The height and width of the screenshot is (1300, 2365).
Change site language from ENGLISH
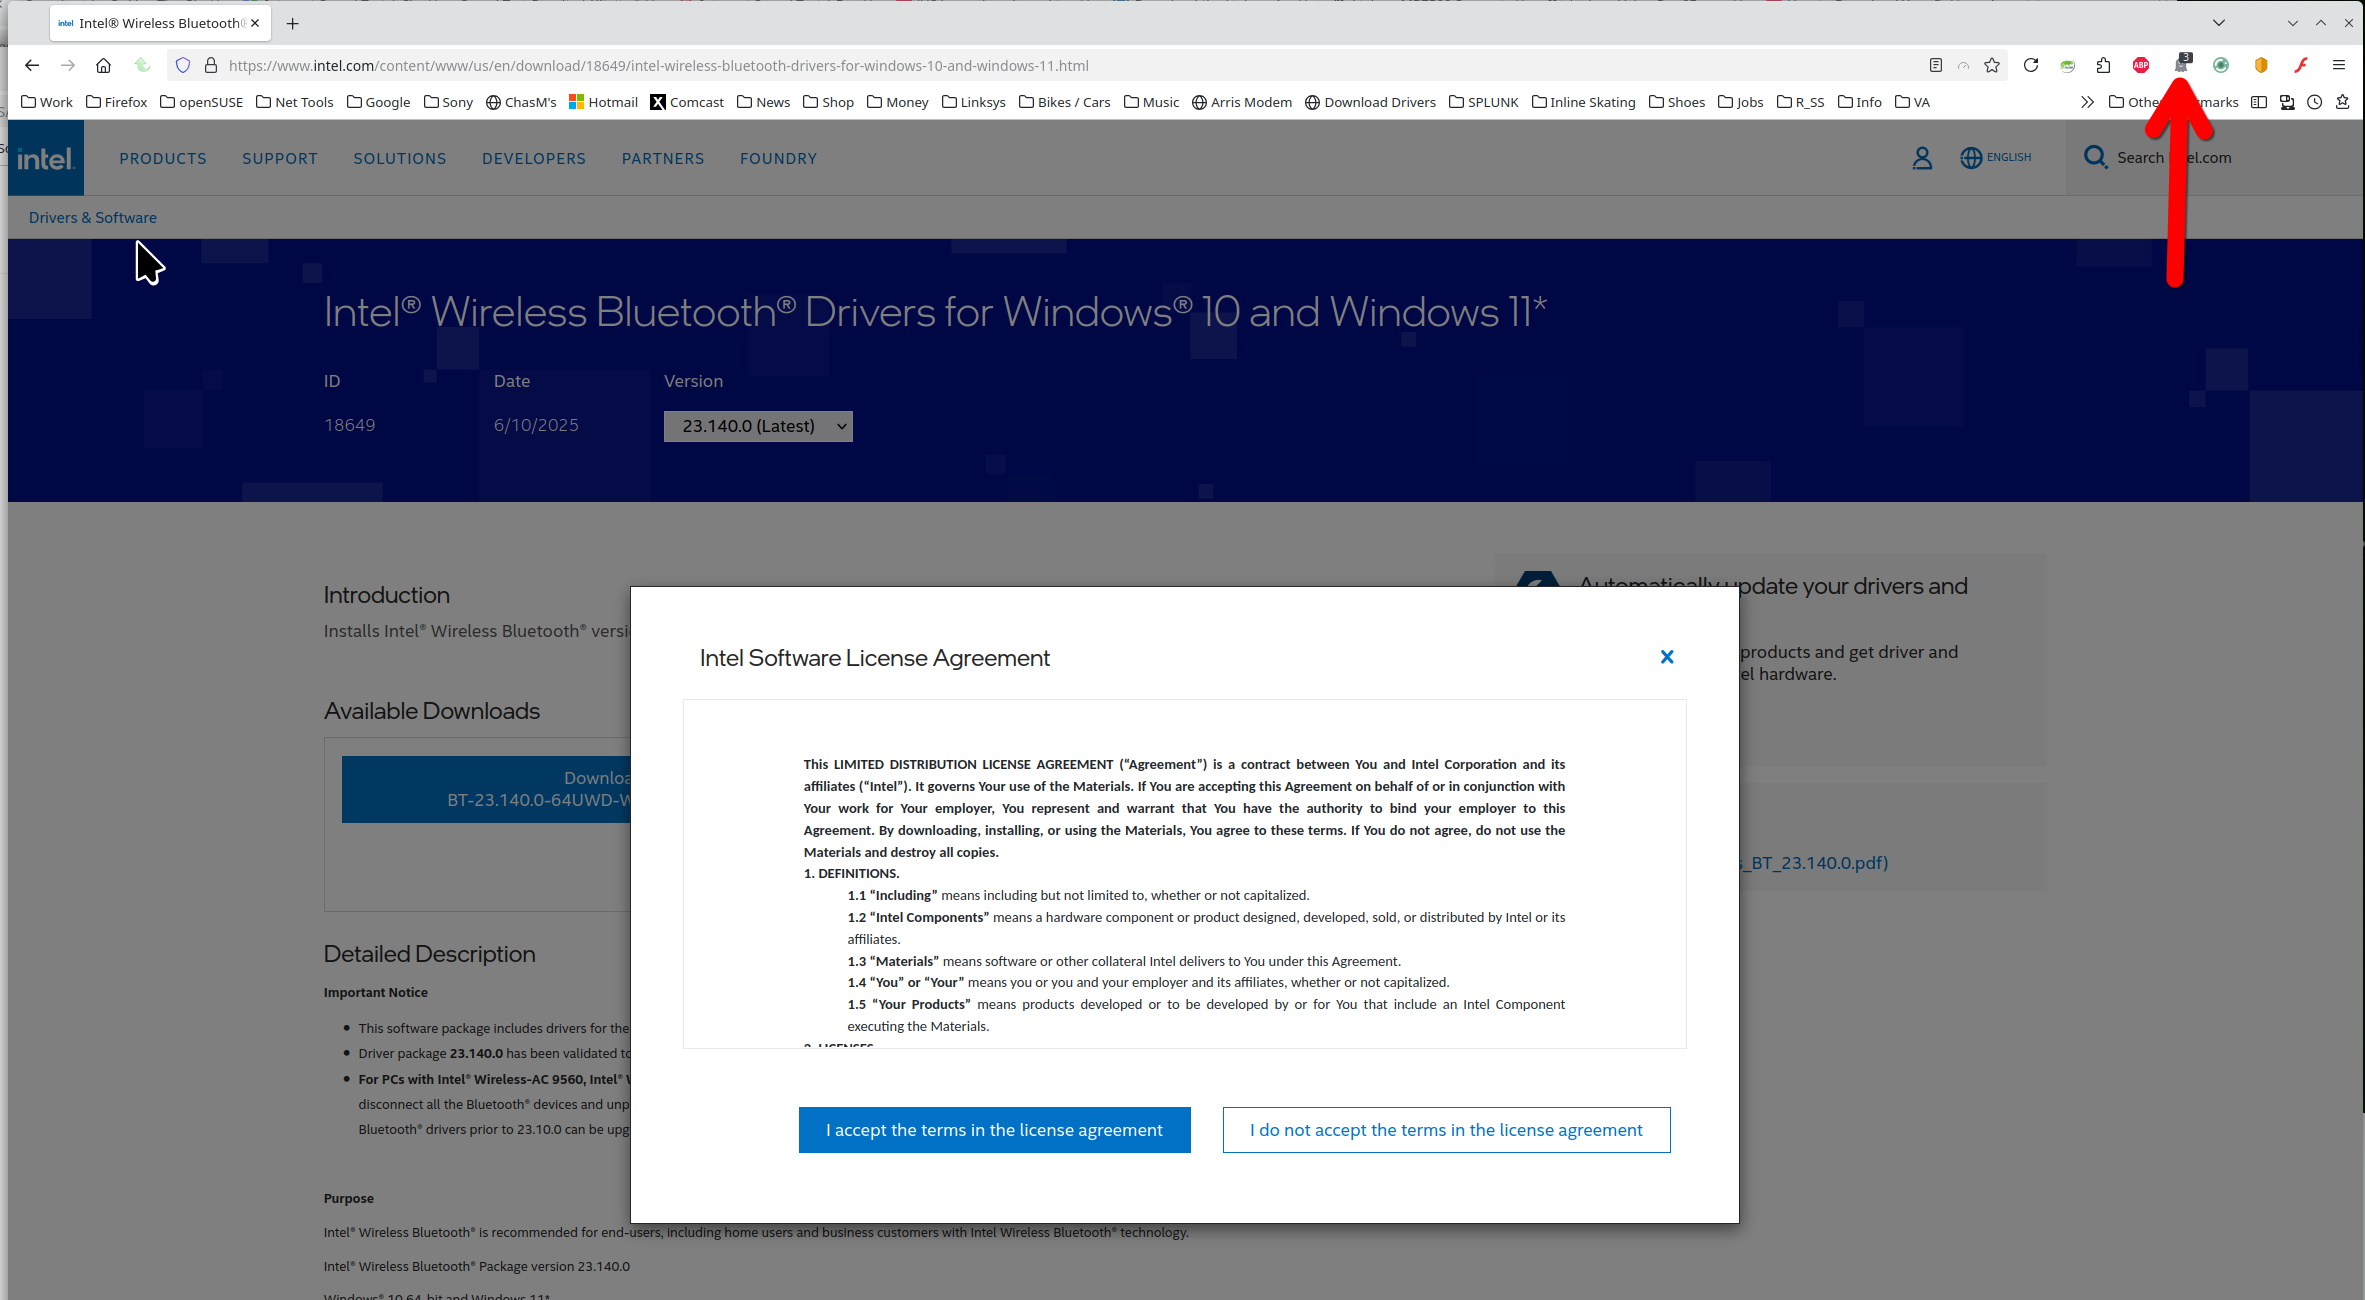1995,158
